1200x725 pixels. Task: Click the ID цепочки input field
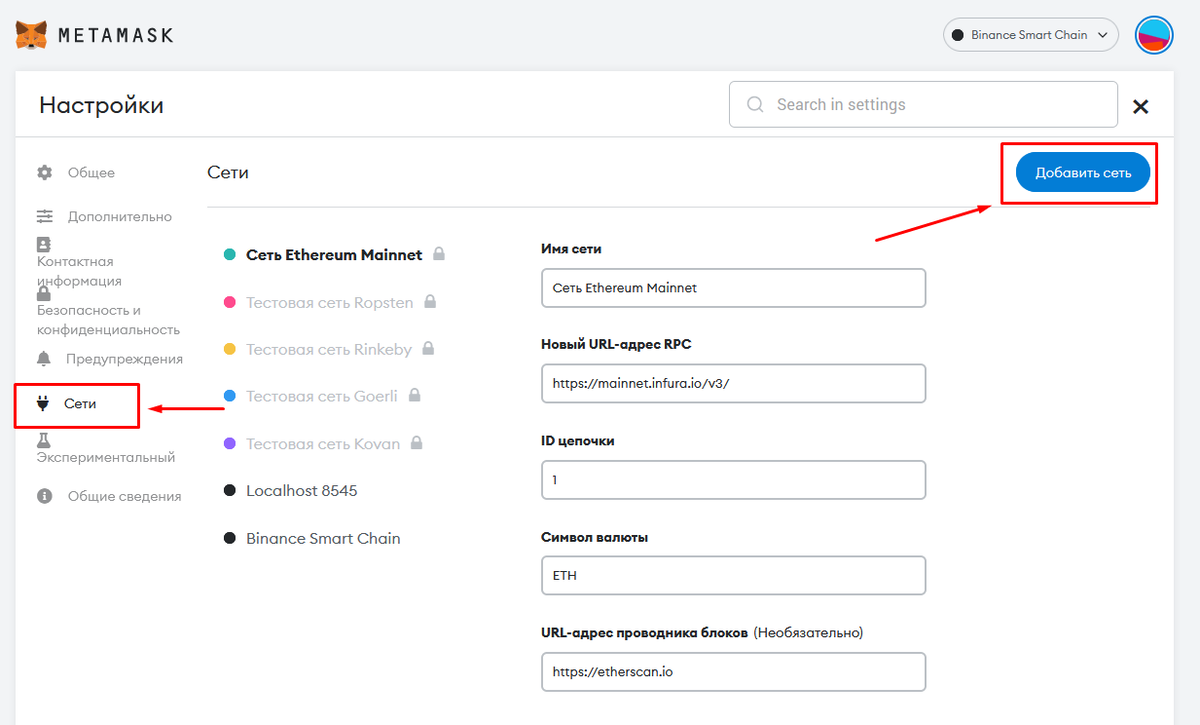point(733,479)
